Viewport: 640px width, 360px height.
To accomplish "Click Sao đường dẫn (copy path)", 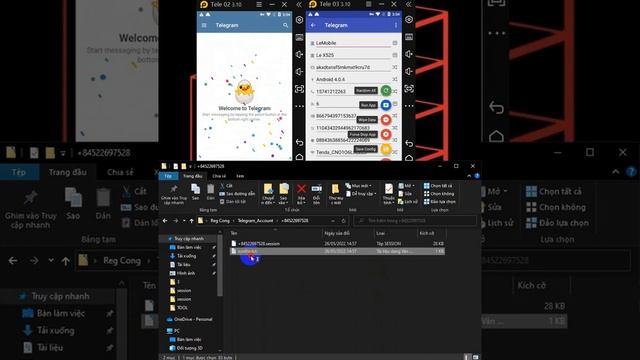I will (237, 193).
